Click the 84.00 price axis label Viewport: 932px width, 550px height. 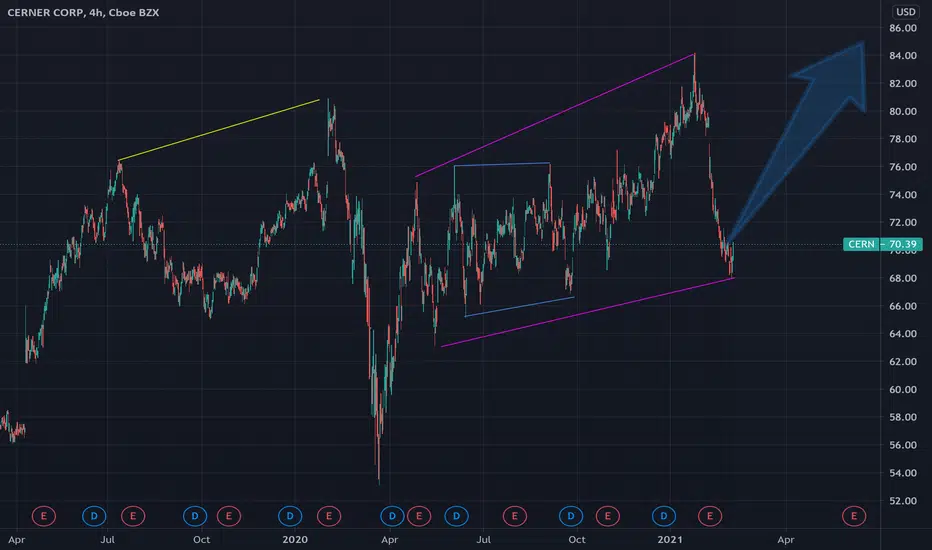[x=903, y=56]
